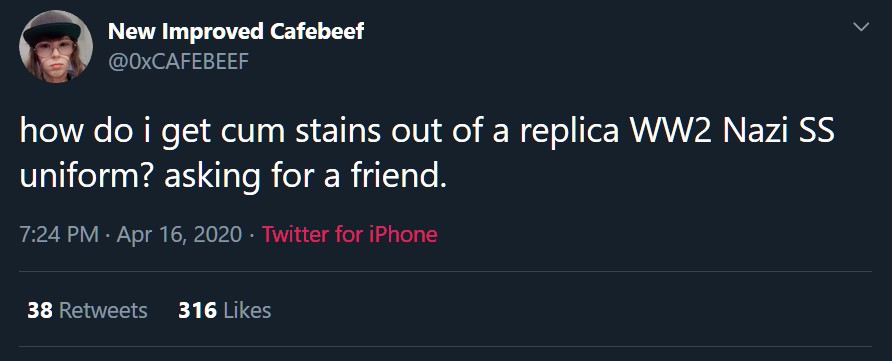Visit the @0xCAFEBEEF handle link

[178, 61]
